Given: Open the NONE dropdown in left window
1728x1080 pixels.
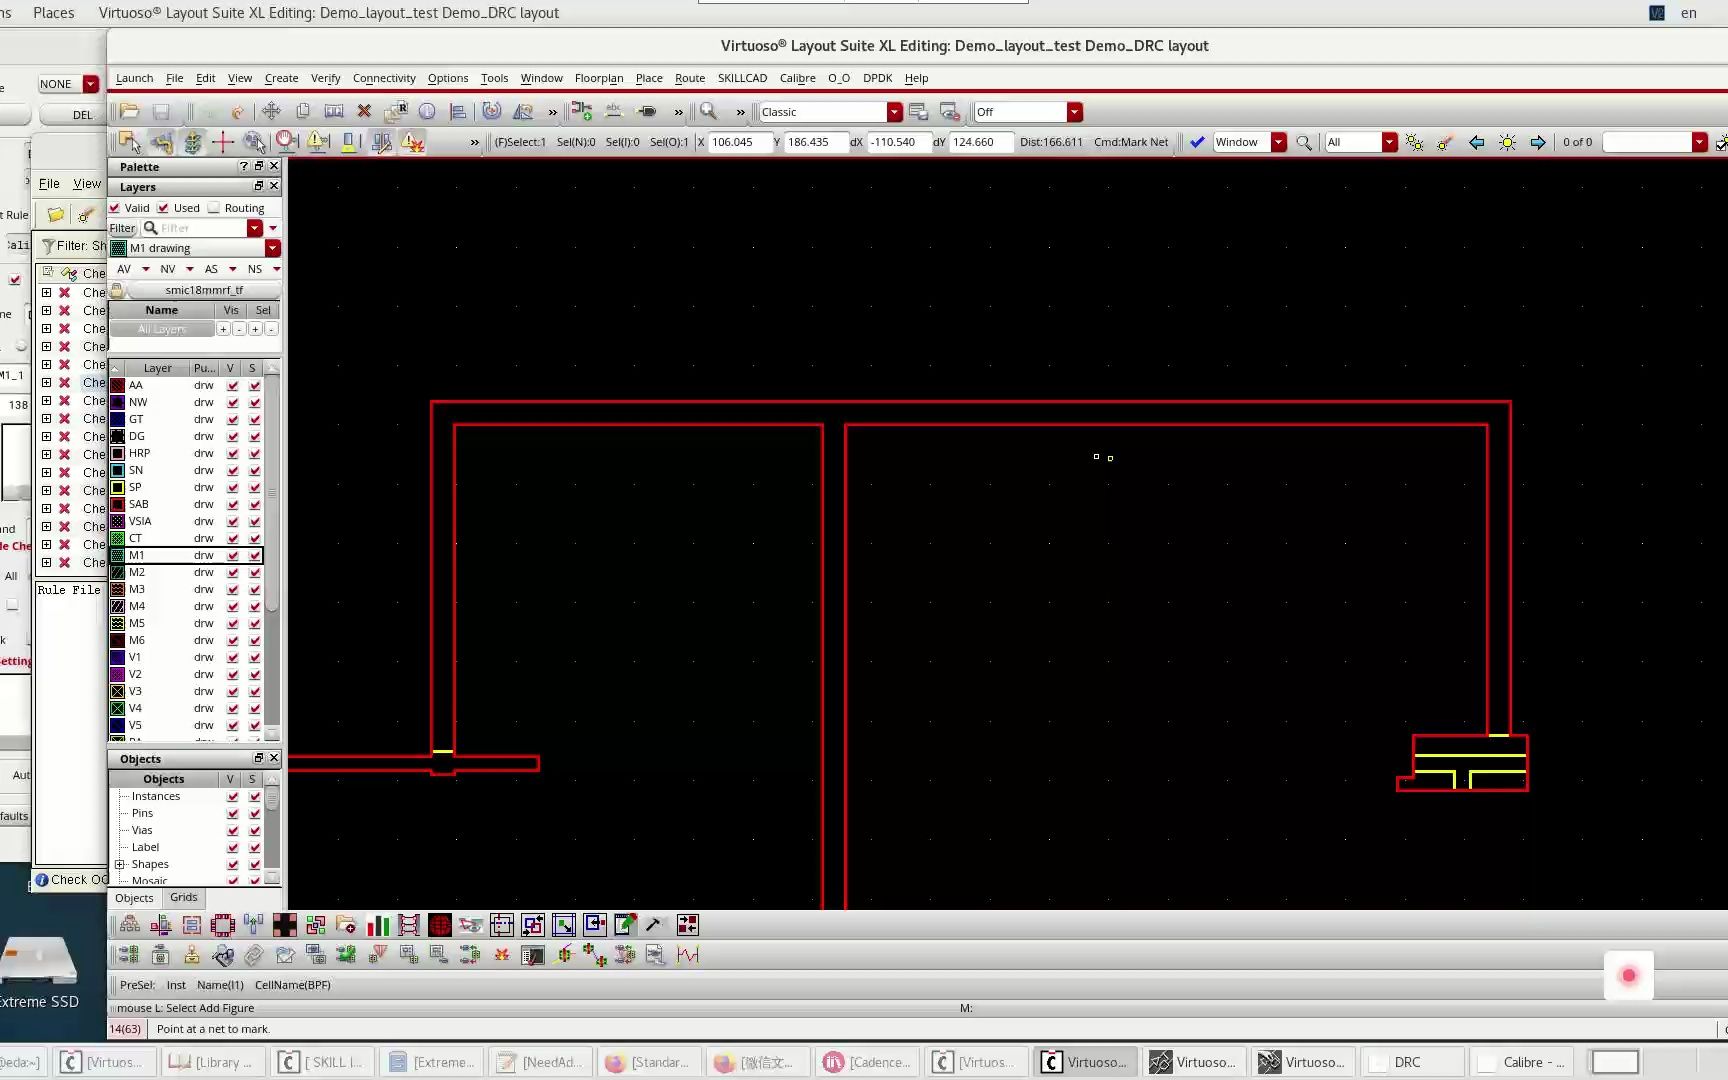Looking at the screenshot, I should [91, 84].
